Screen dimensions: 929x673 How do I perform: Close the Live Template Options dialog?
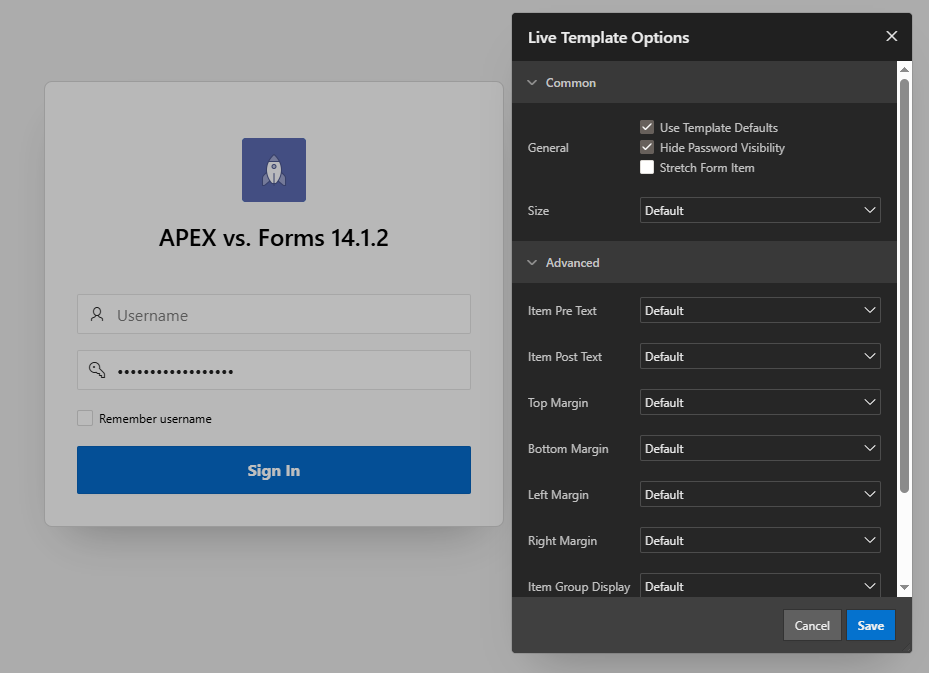891,36
